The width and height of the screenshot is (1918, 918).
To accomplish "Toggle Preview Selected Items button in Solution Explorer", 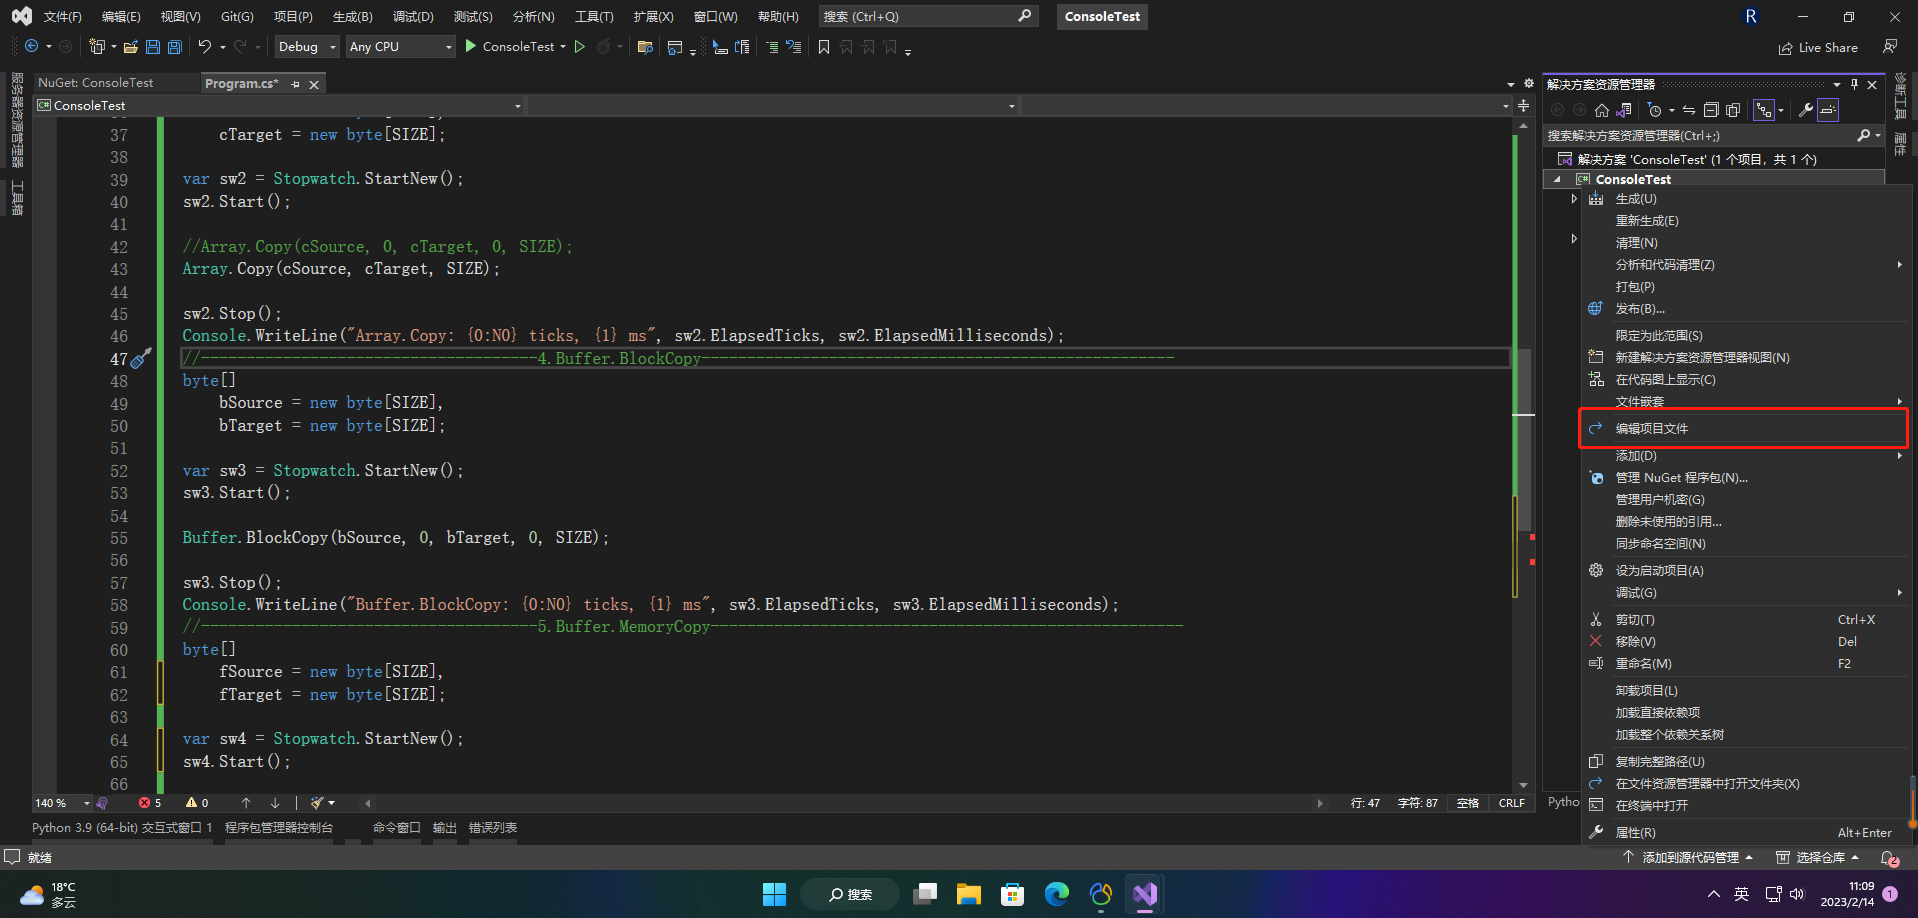I will click(1828, 110).
